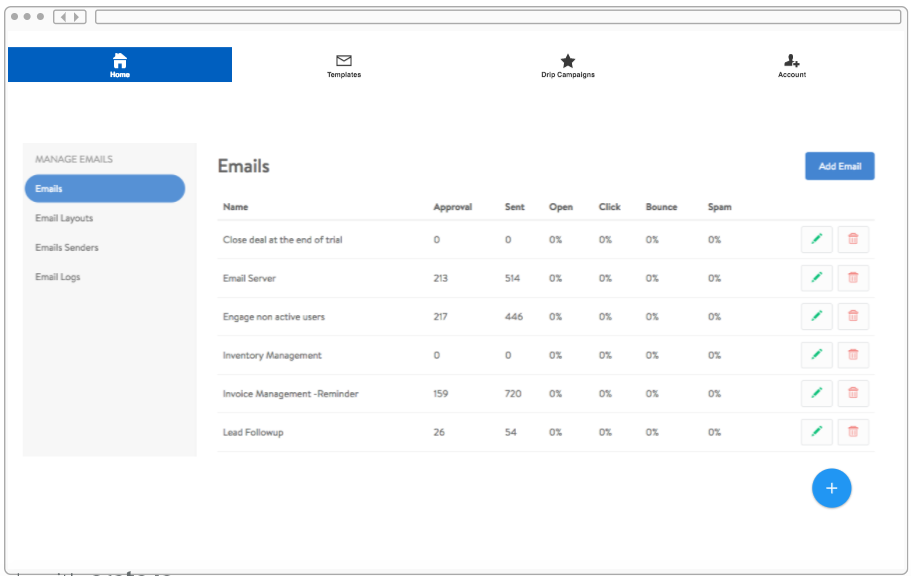Switch to the Templates tab

point(344,66)
